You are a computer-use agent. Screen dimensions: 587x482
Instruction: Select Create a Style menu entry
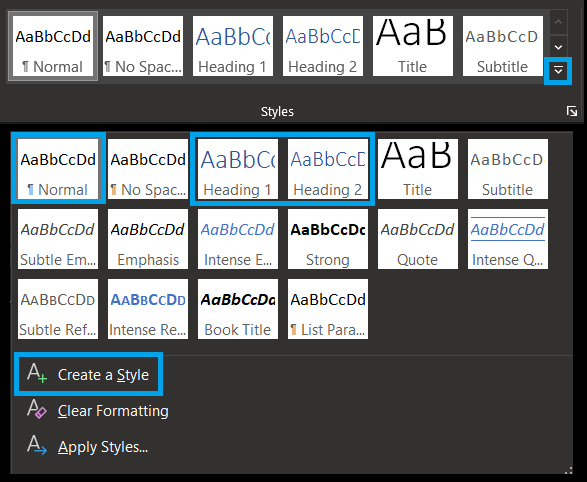[88, 374]
